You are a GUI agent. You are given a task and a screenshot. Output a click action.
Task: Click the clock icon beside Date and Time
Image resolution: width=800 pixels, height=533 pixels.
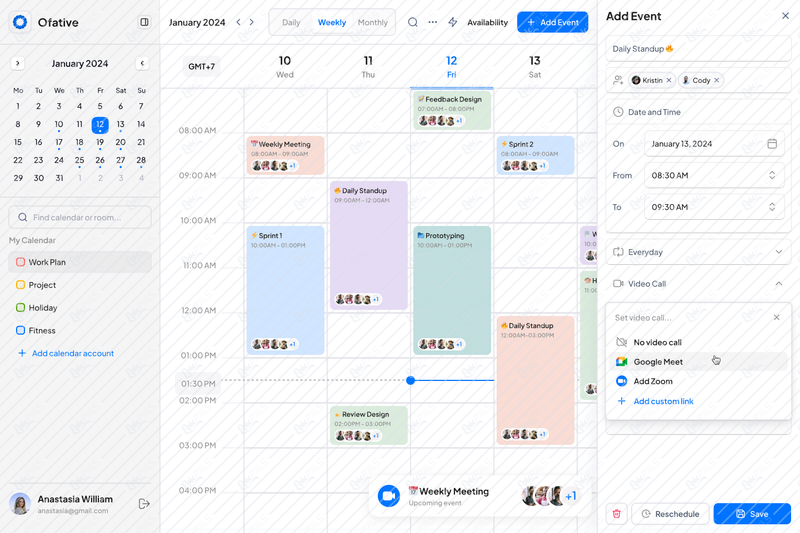tap(618, 112)
